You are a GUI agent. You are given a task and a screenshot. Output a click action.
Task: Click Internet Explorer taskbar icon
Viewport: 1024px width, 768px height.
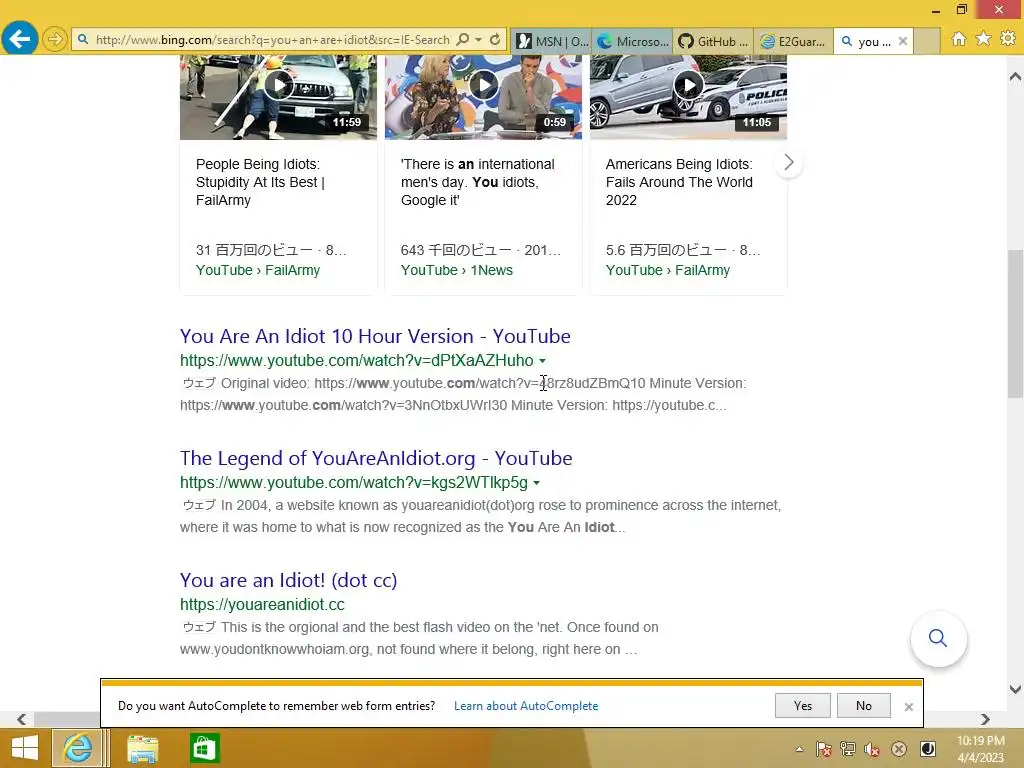(x=78, y=748)
